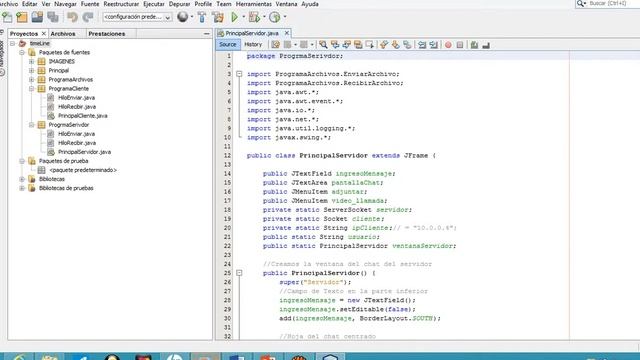Toggle Highlight Search in editor toolbar
The image size is (640, 360).
358,44
